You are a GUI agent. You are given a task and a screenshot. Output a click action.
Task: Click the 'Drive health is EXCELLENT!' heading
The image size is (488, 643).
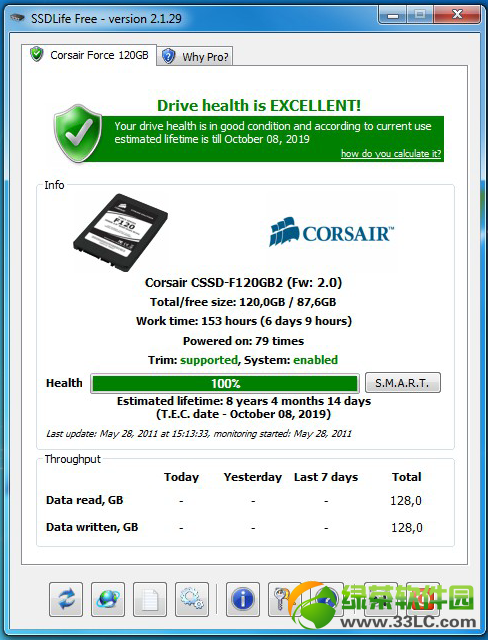[259, 106]
